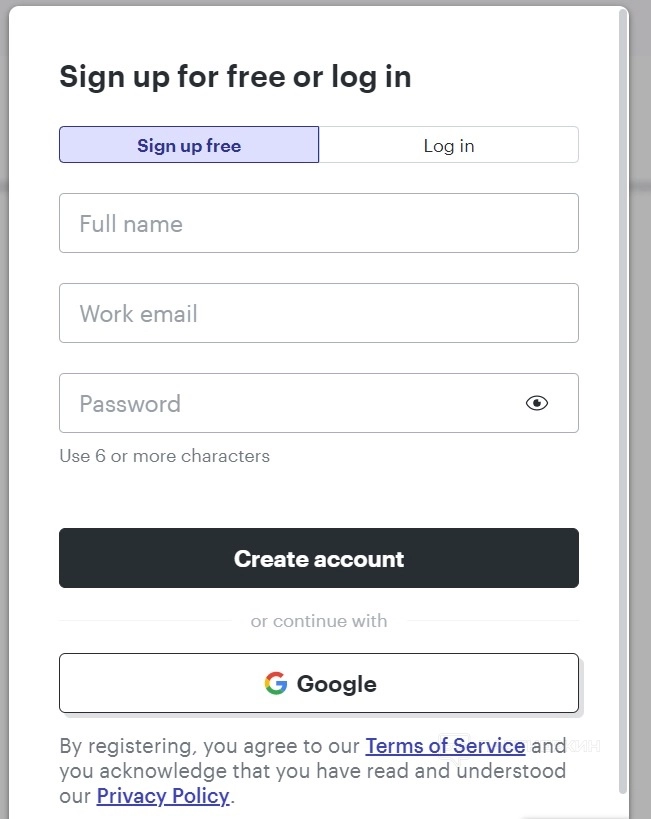Continue with the Google sign-in button

(x=318, y=683)
